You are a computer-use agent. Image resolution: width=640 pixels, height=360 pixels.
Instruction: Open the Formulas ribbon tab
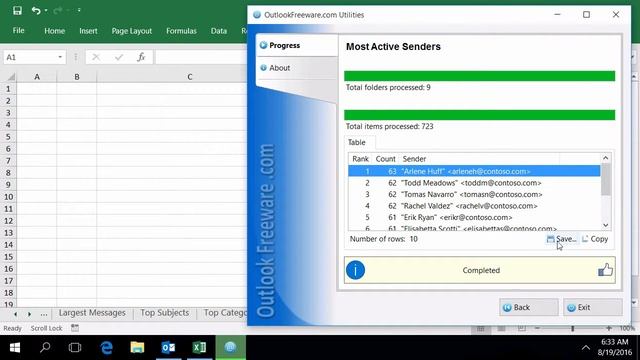(181, 31)
